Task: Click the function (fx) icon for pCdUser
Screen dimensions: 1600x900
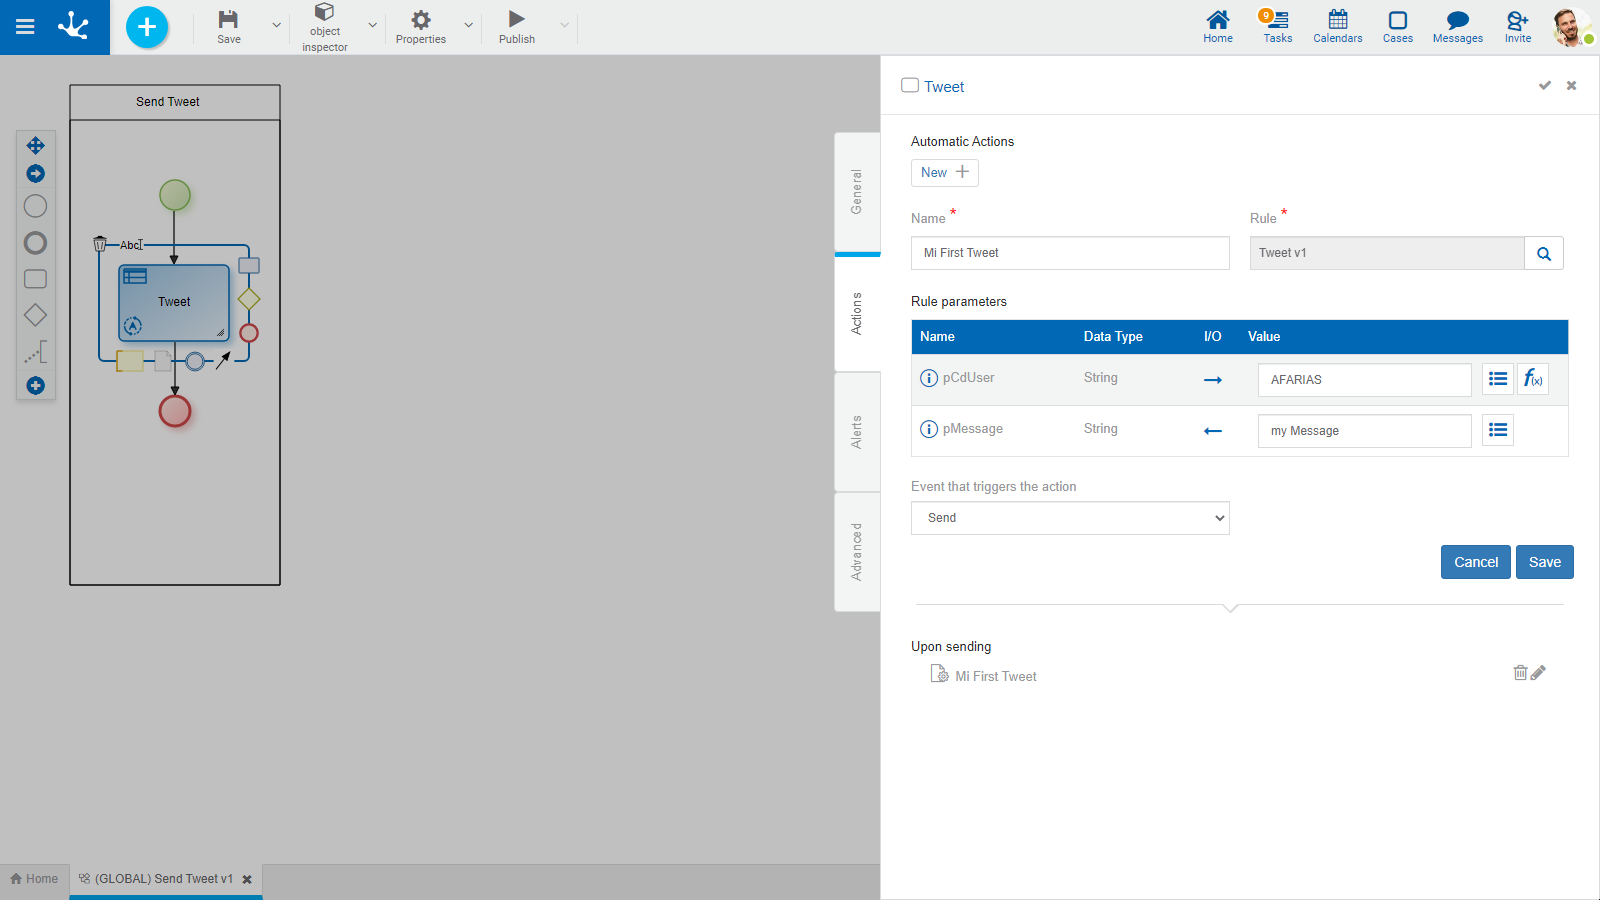Action: click(1532, 379)
